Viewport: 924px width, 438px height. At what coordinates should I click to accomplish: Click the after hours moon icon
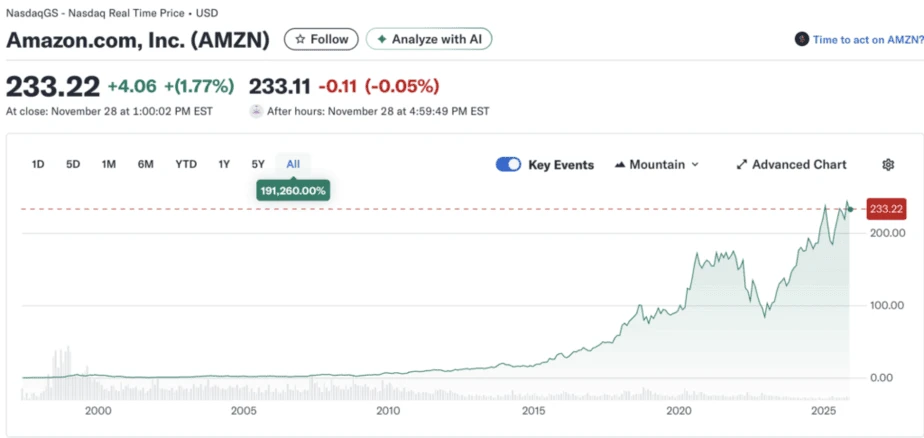[x=256, y=111]
